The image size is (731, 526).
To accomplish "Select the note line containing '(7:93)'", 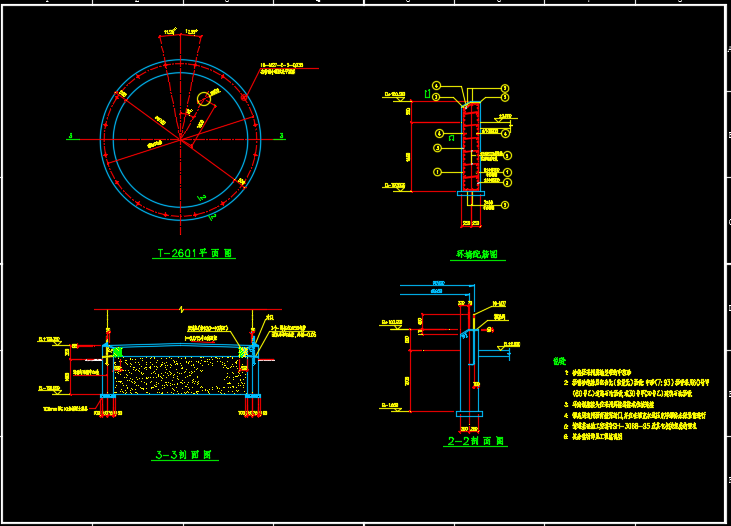I will click(637, 383).
